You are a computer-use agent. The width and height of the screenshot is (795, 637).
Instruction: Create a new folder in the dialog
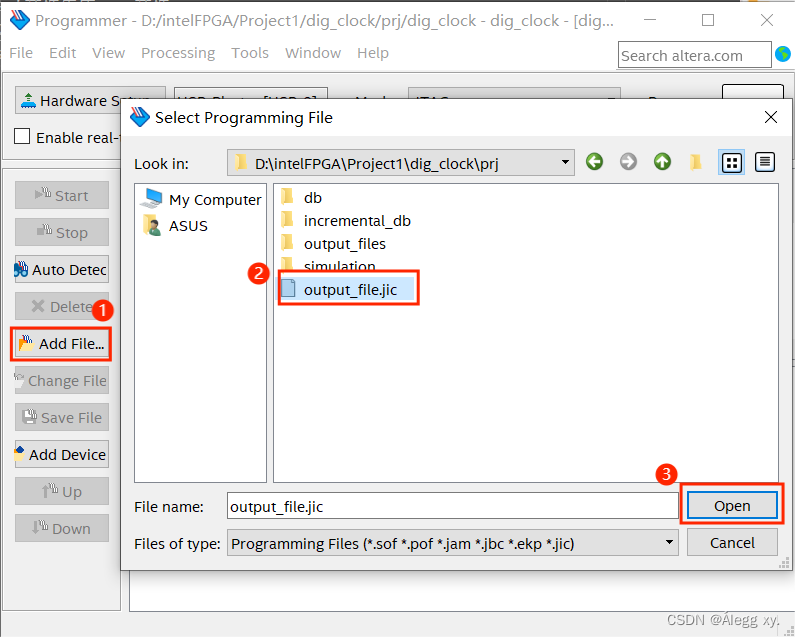[x=696, y=162]
